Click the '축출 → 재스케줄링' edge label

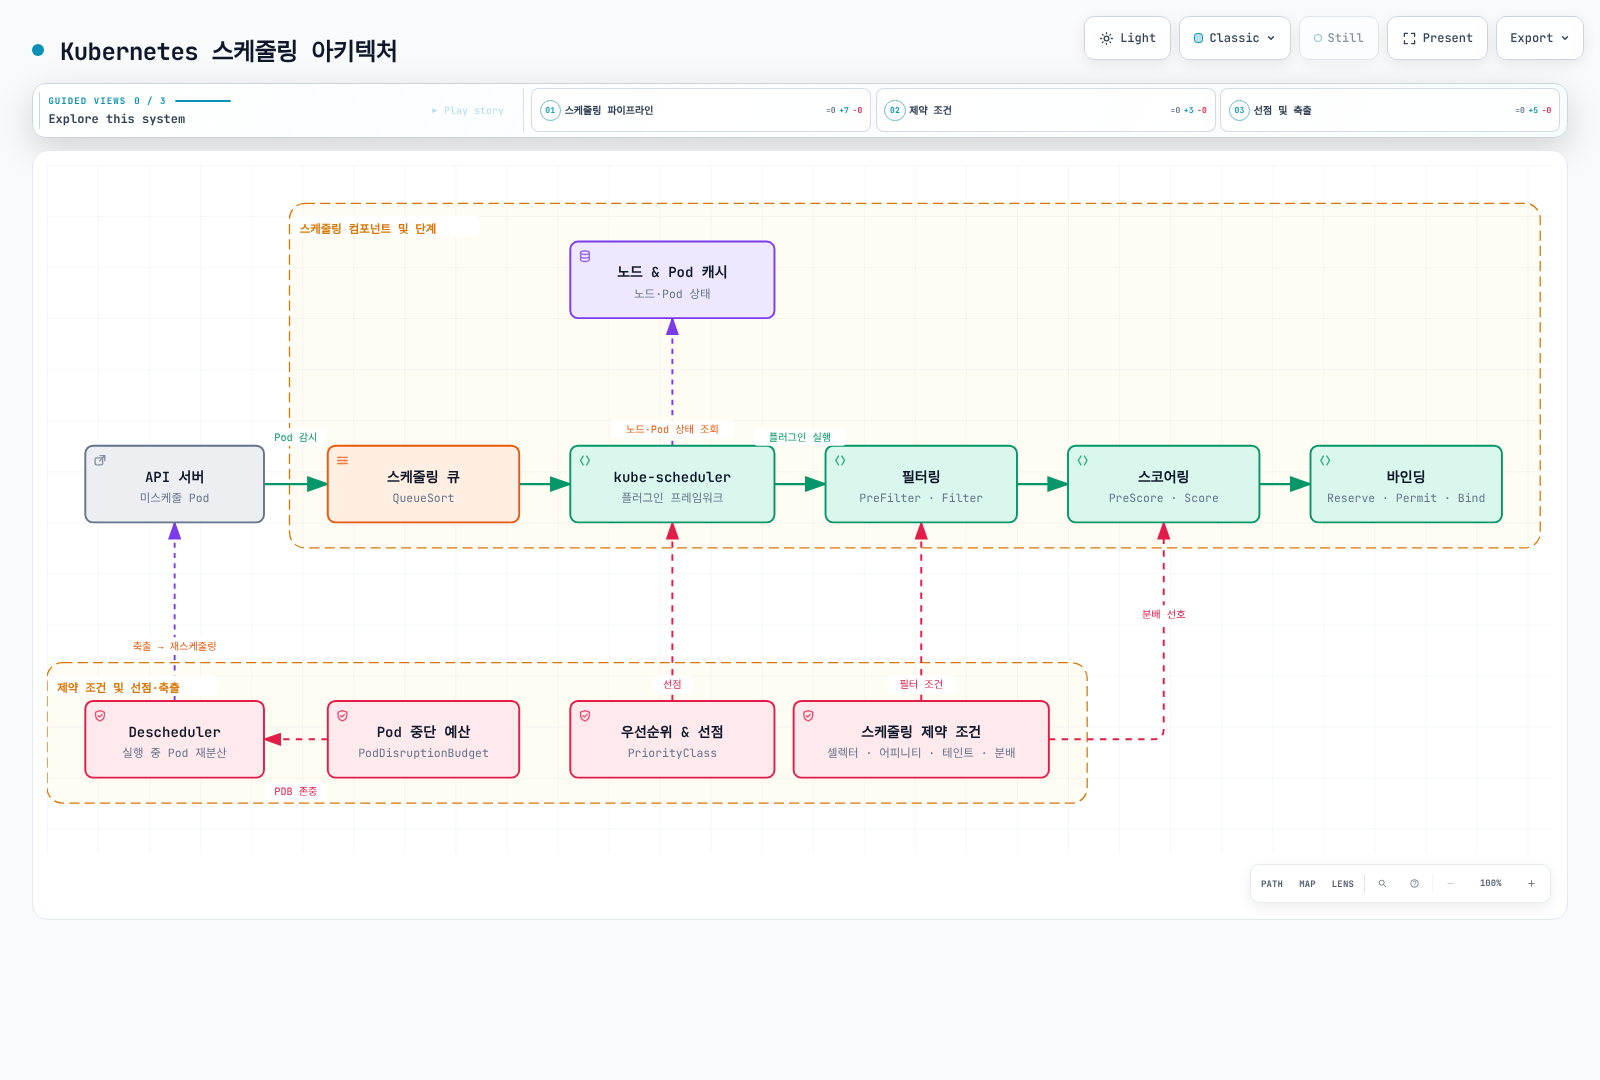(x=174, y=646)
